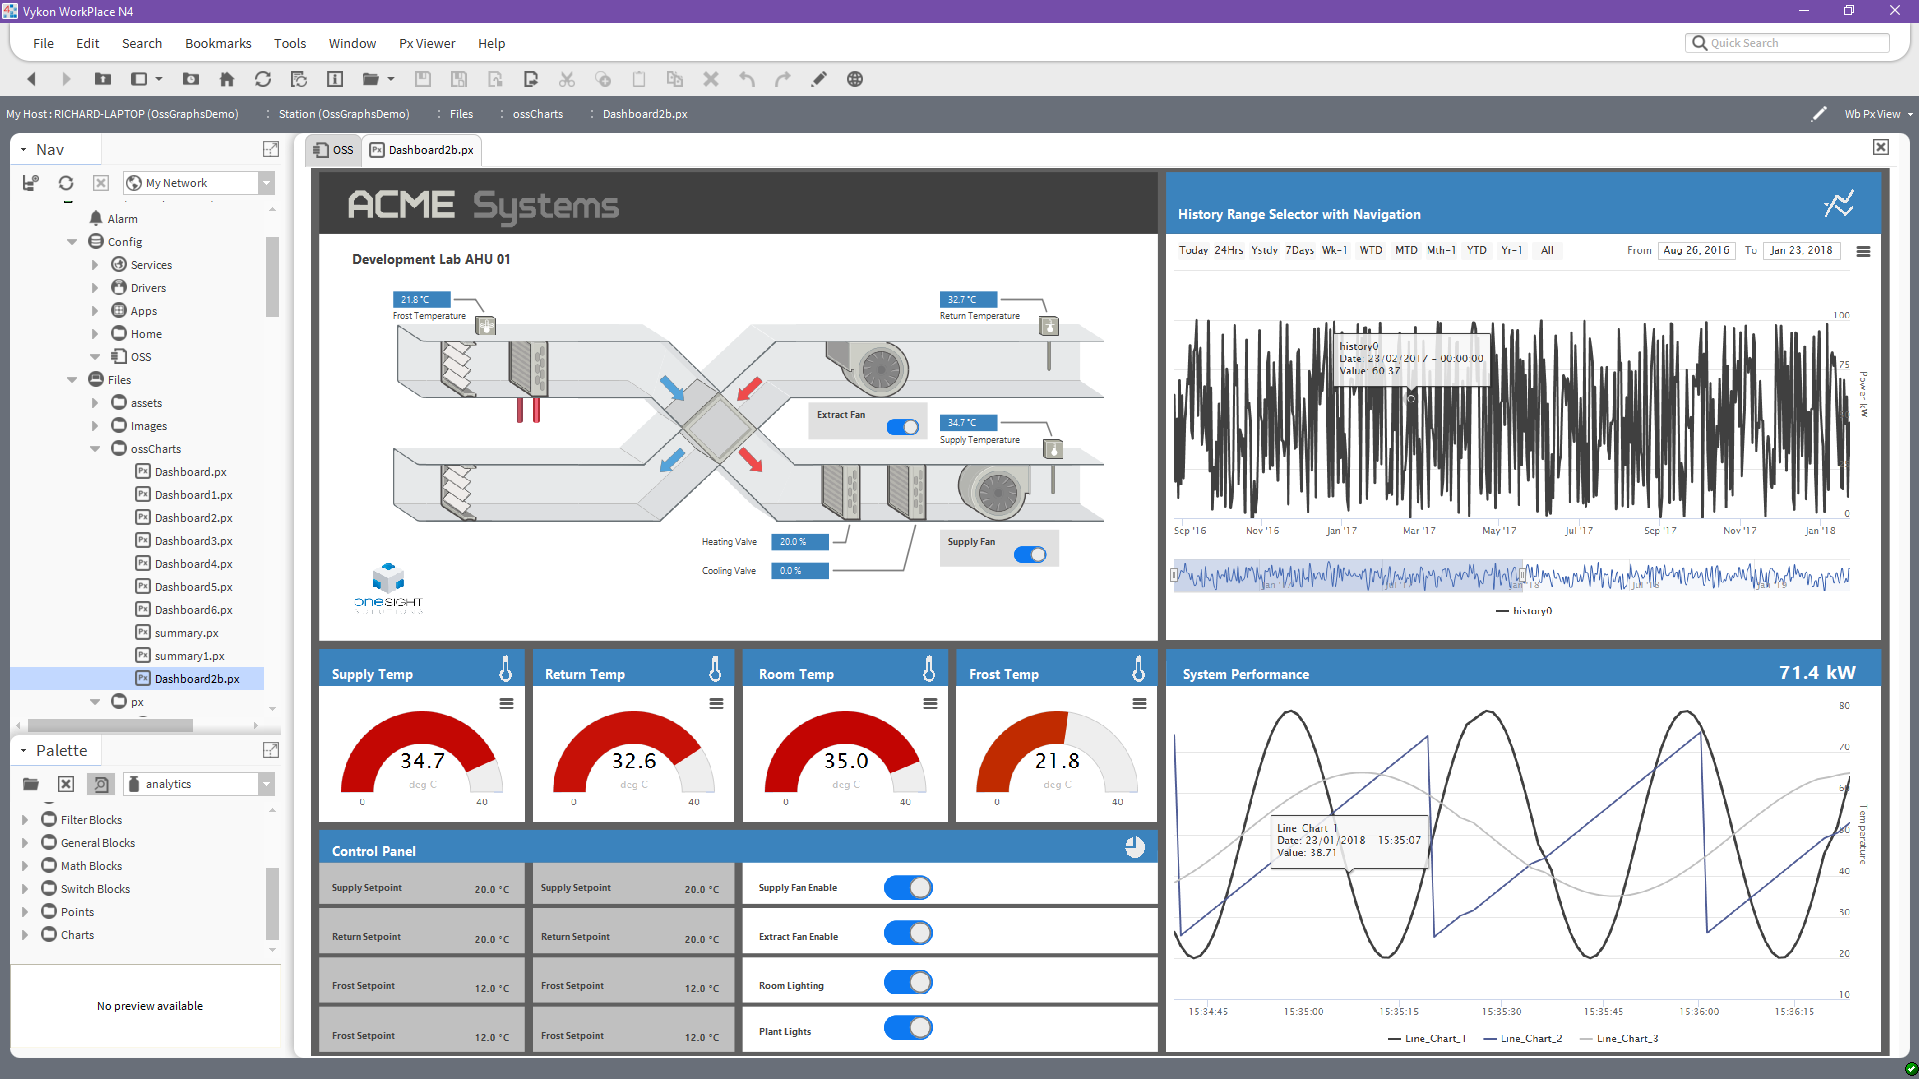
Task: Select the 7Days history range
Action: pos(1299,251)
